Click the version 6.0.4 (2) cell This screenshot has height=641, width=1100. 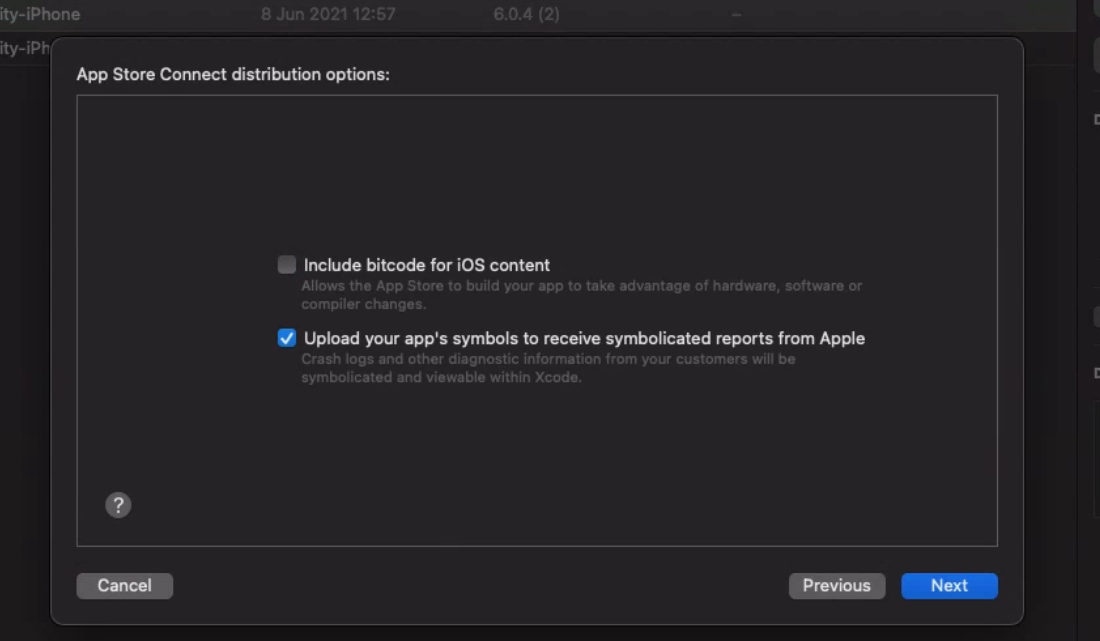tap(526, 15)
